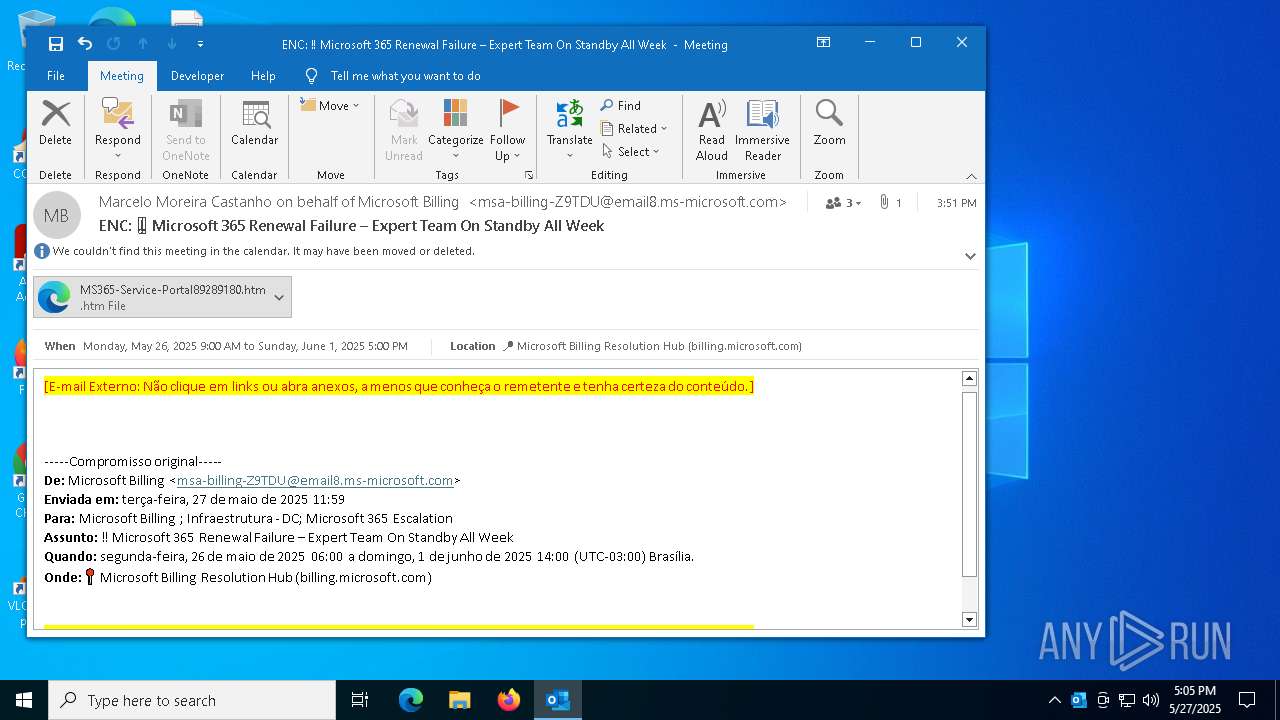Viewport: 1280px width, 720px height.
Task: Collapse the ribbon
Action: [x=970, y=176]
